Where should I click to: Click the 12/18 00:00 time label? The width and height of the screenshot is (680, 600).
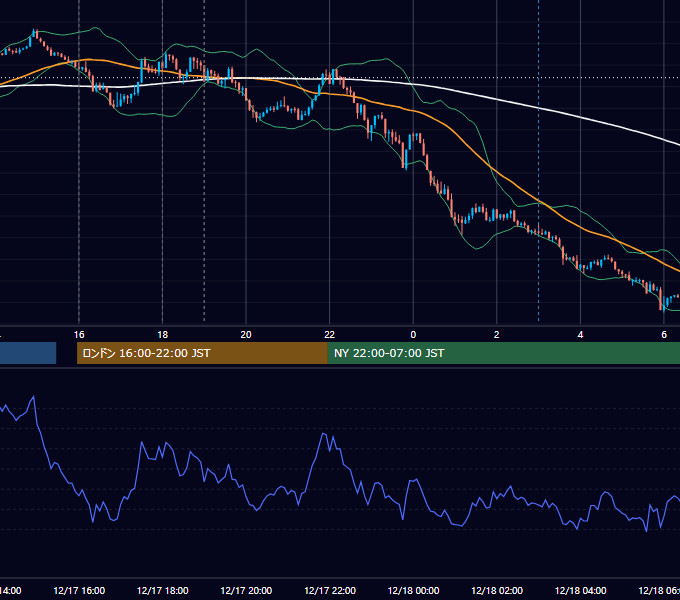pyautogui.click(x=413, y=591)
